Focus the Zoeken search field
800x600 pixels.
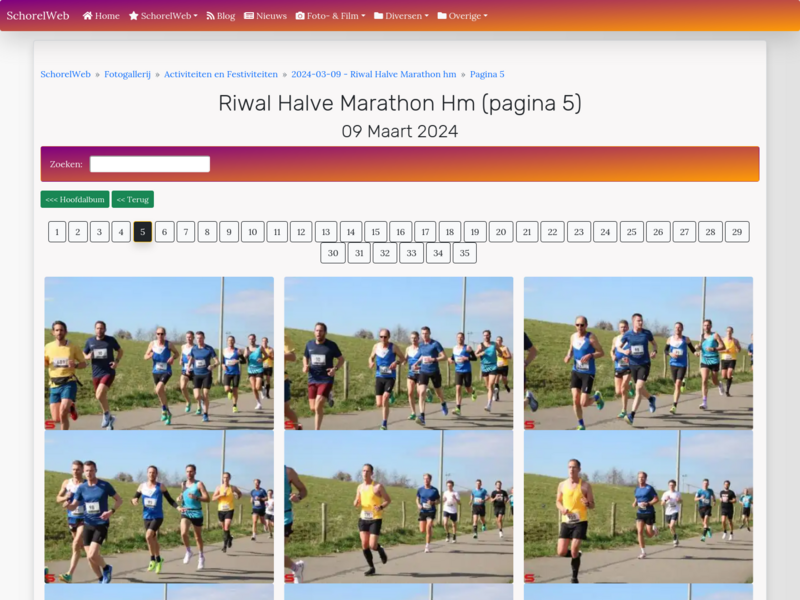pos(150,164)
